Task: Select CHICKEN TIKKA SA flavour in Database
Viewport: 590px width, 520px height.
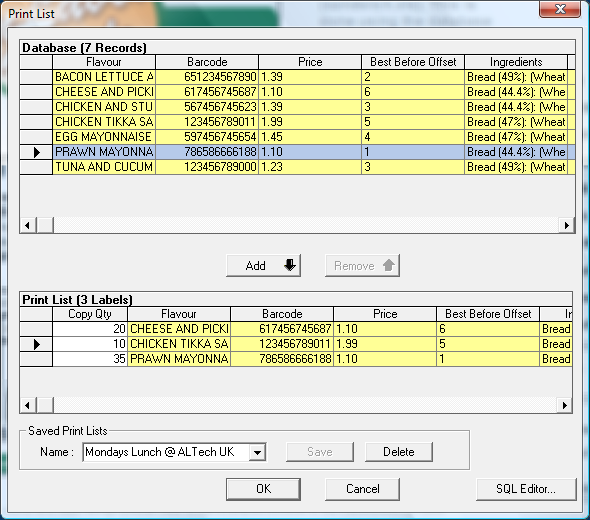Action: tap(104, 122)
